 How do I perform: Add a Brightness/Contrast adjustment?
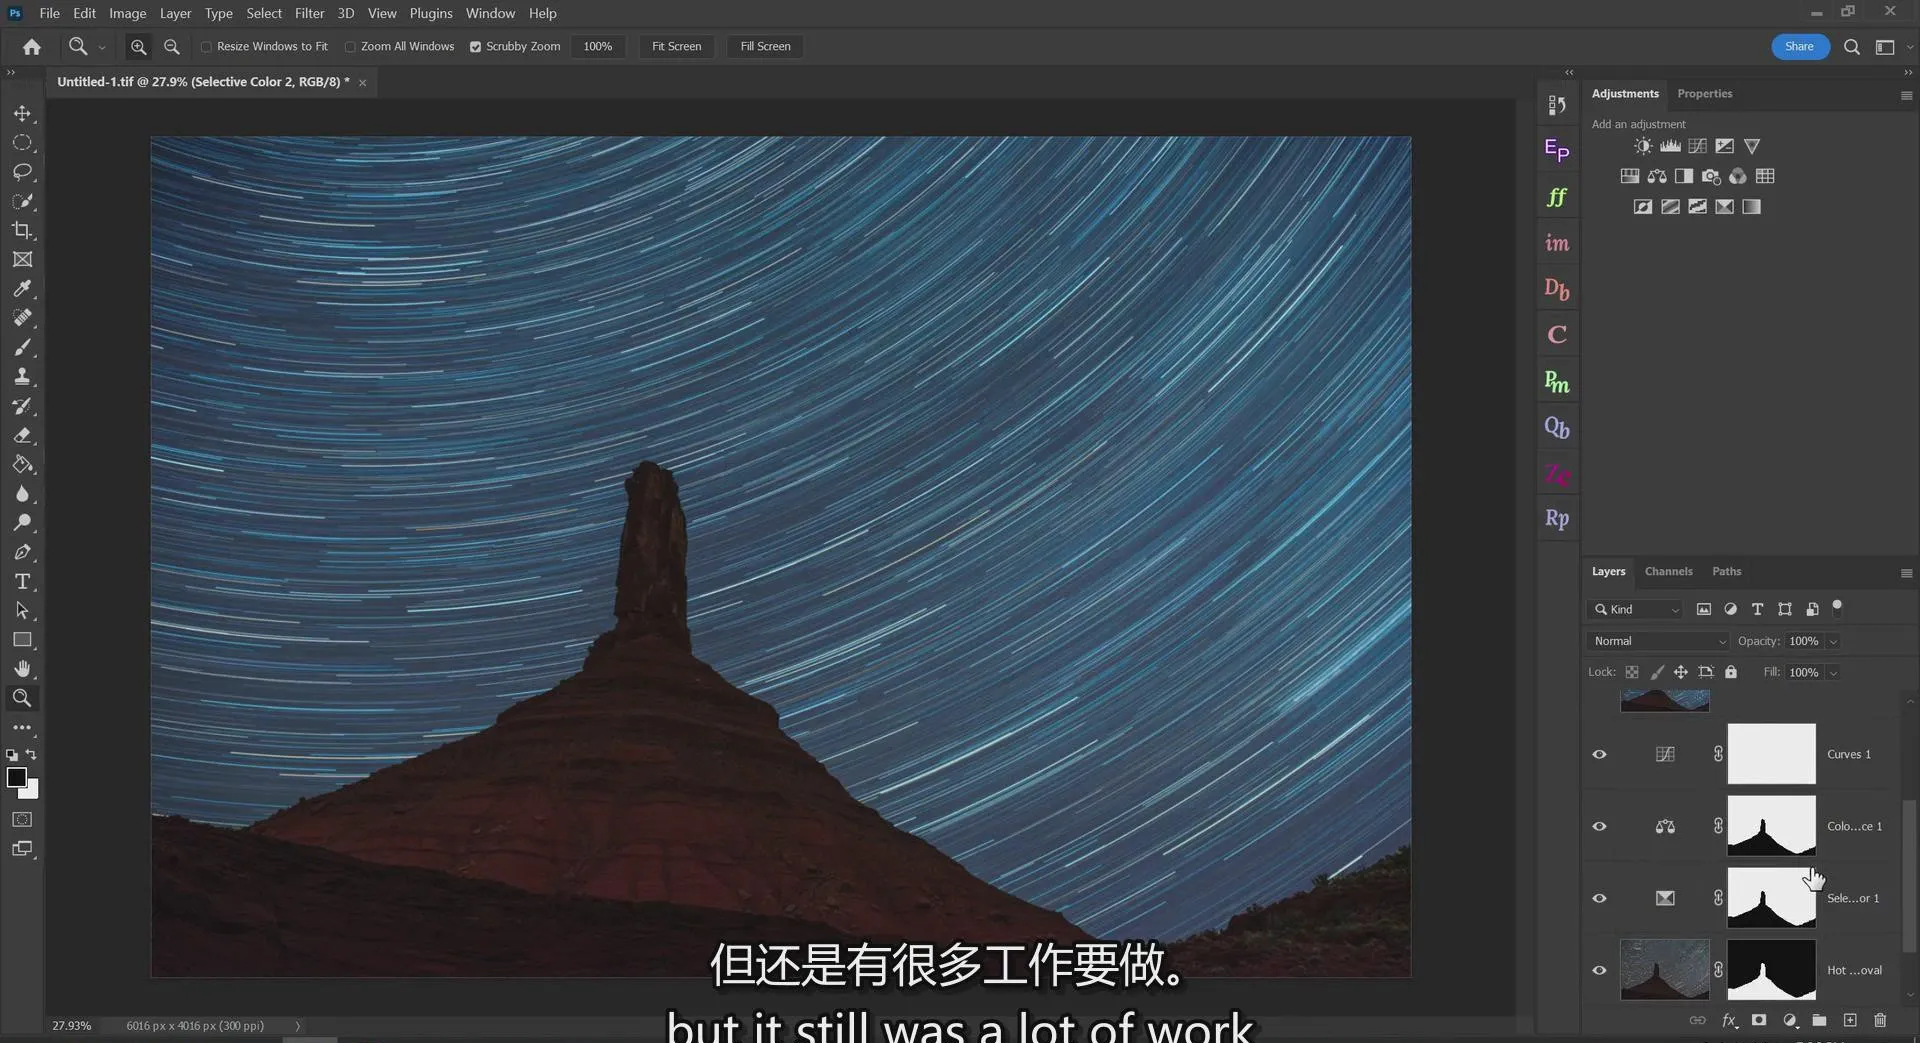click(x=1643, y=146)
